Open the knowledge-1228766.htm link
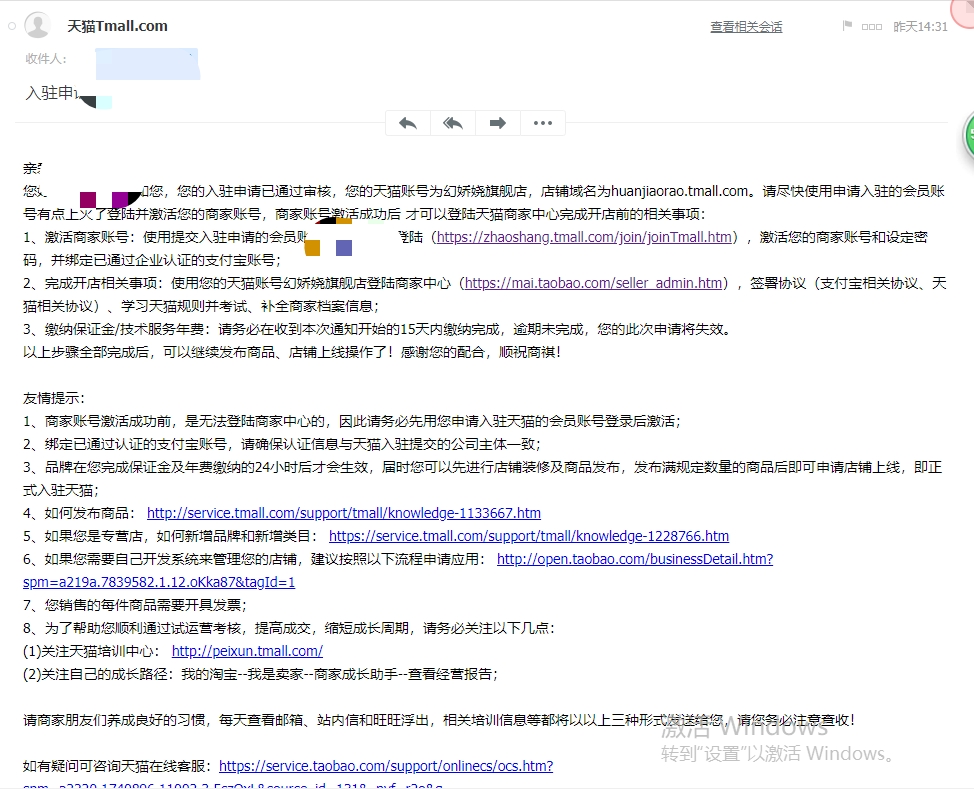 (x=529, y=536)
